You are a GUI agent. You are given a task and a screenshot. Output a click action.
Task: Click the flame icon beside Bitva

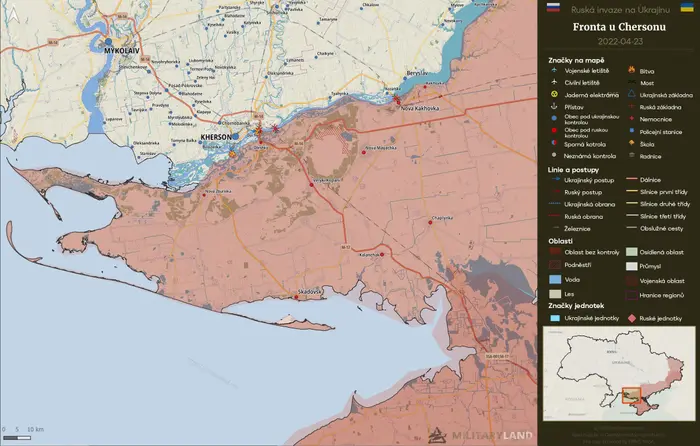(631, 70)
